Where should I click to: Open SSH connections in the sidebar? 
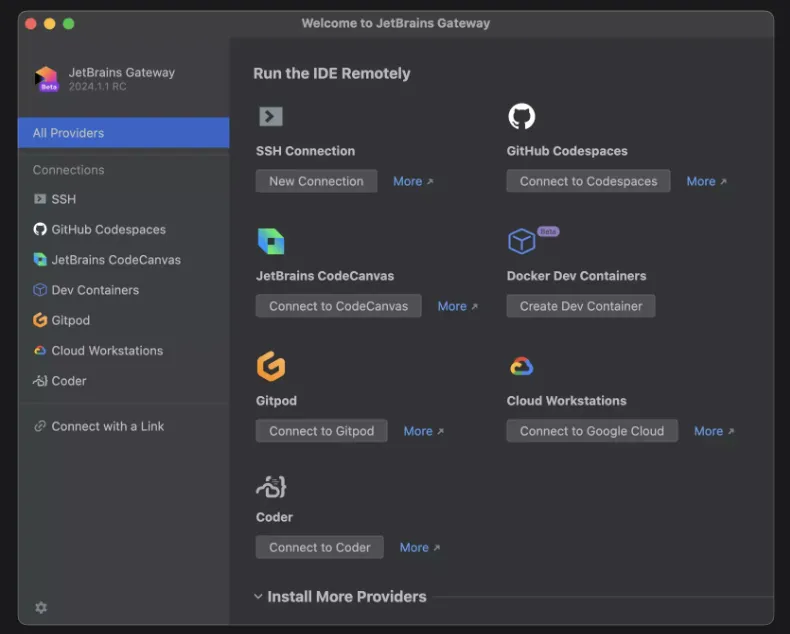(x=123, y=199)
